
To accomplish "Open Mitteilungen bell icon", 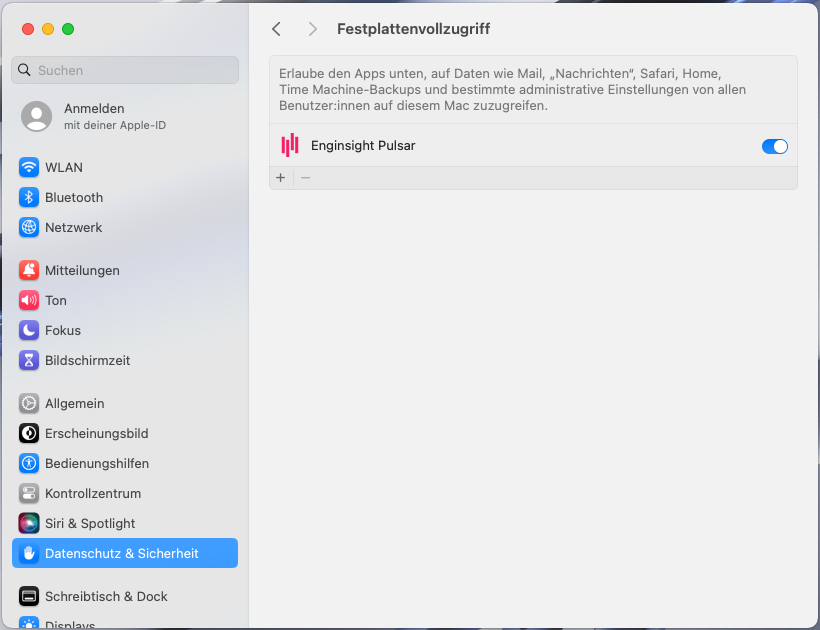I will 29,270.
